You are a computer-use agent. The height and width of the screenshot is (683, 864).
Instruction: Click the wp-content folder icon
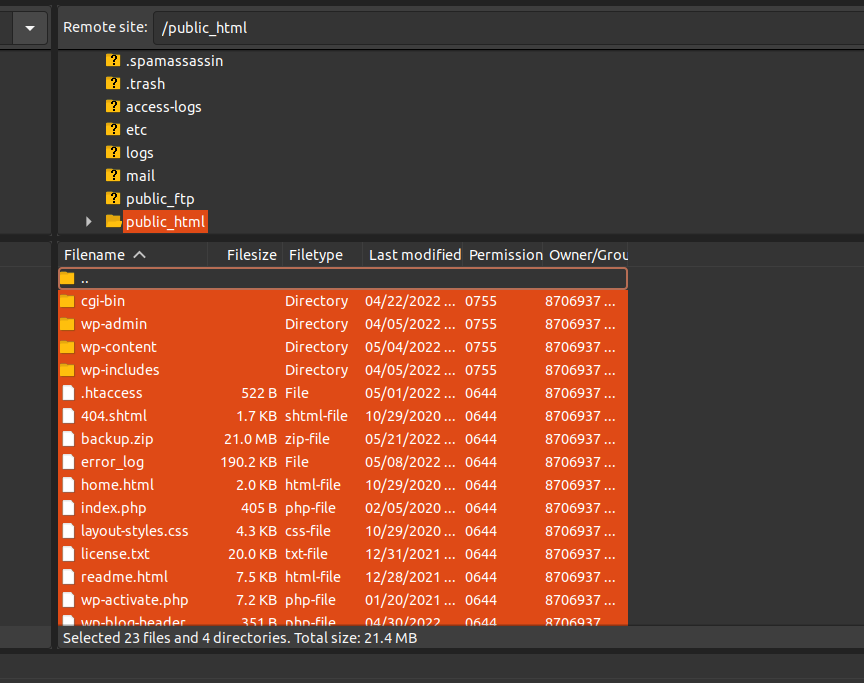[67, 347]
